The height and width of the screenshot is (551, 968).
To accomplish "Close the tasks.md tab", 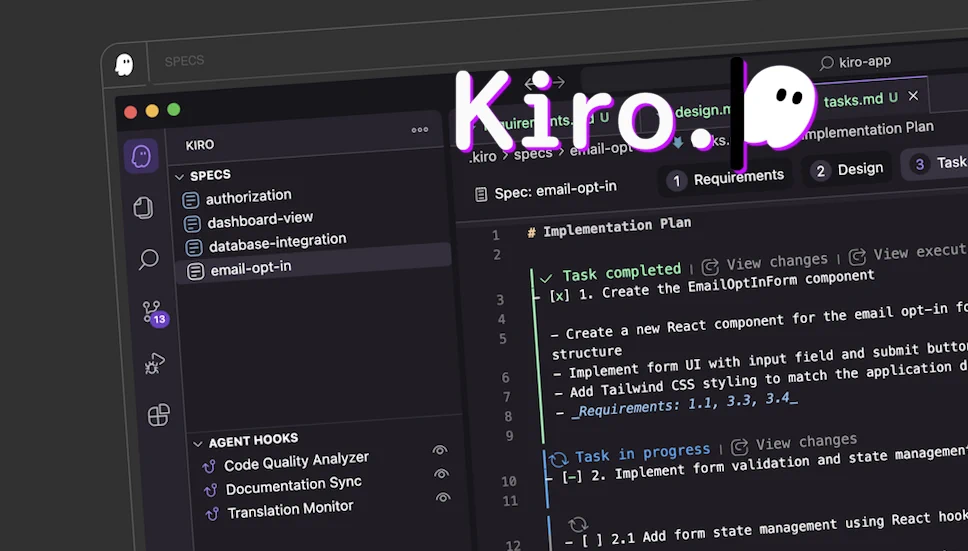I will (913, 96).
